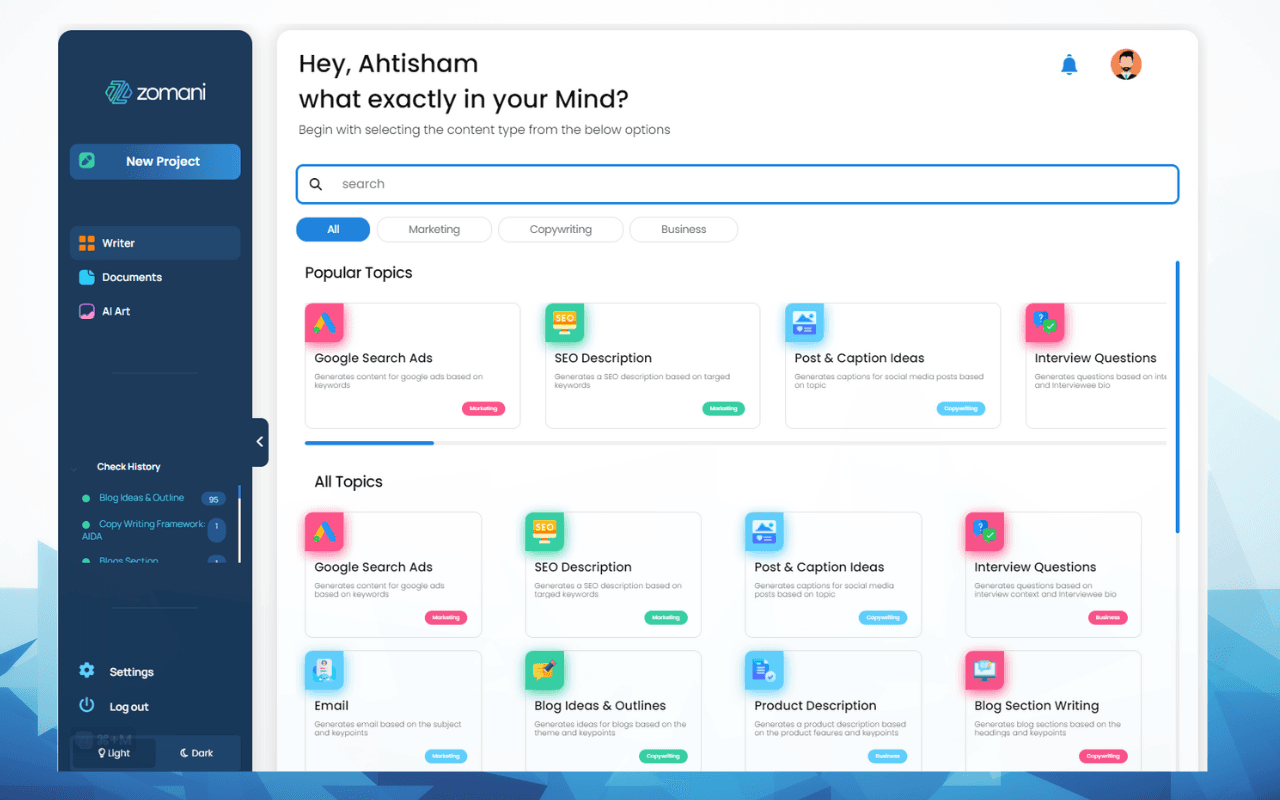Click the notification bell icon

(1069, 66)
